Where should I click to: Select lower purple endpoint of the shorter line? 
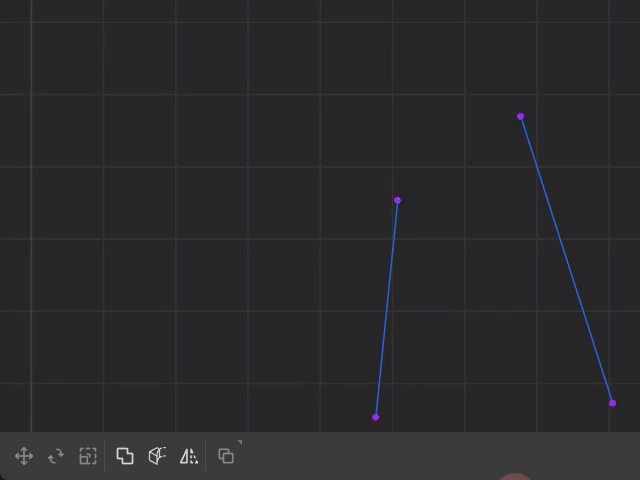click(x=376, y=417)
